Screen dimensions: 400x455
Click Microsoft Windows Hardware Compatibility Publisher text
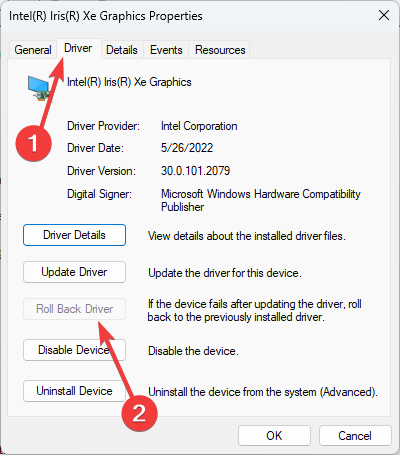point(261,200)
